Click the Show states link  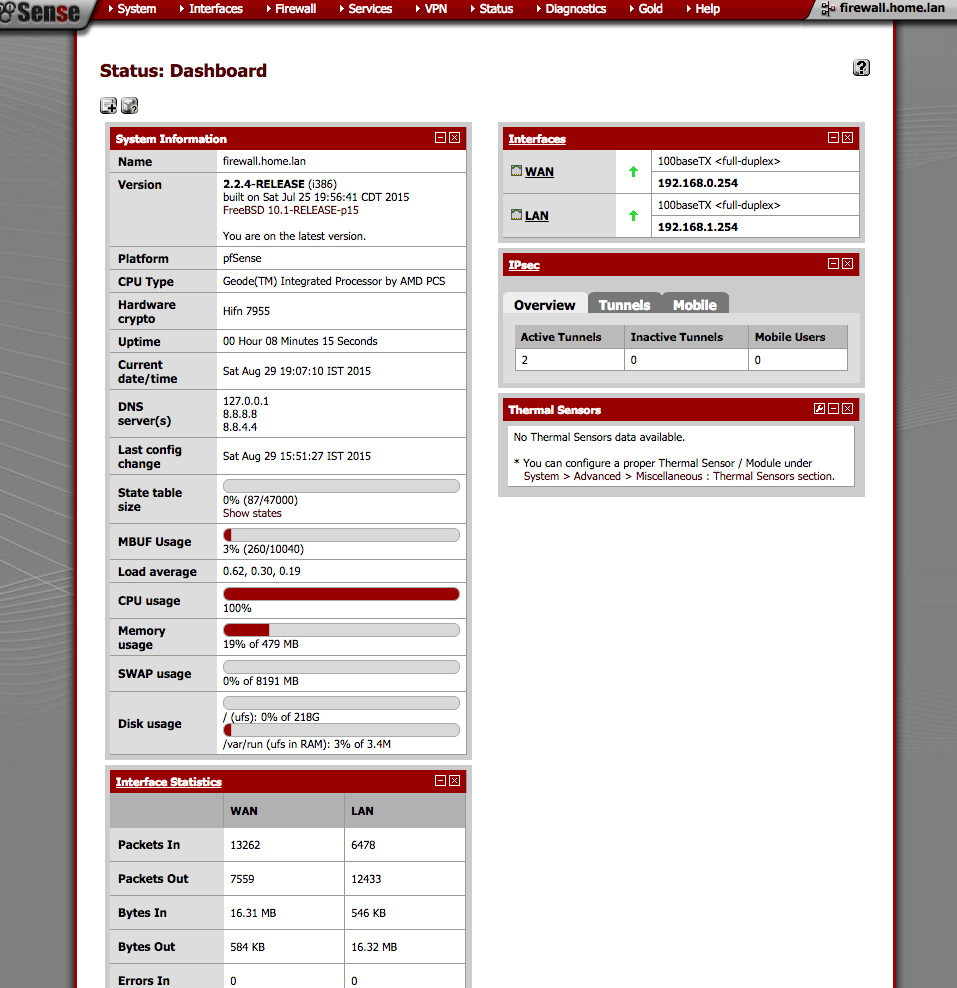[x=252, y=514]
